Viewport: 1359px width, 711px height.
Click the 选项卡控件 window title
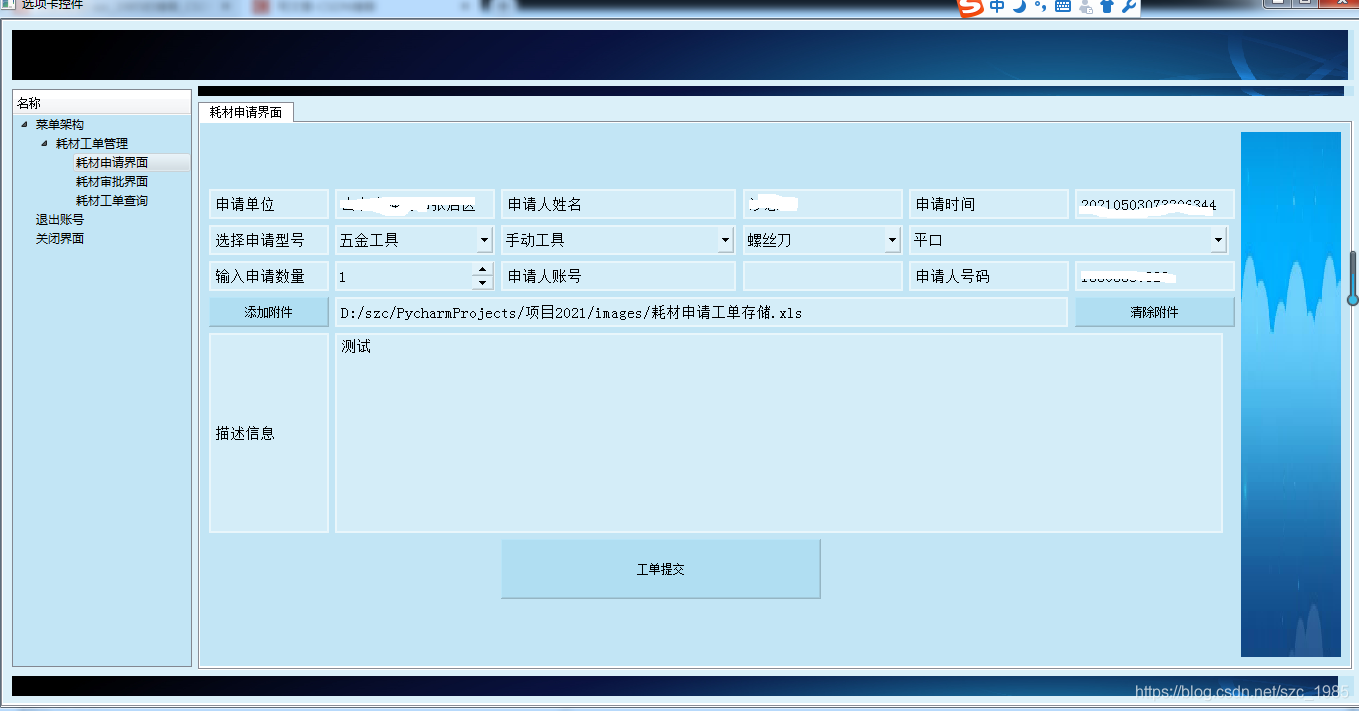52,5
